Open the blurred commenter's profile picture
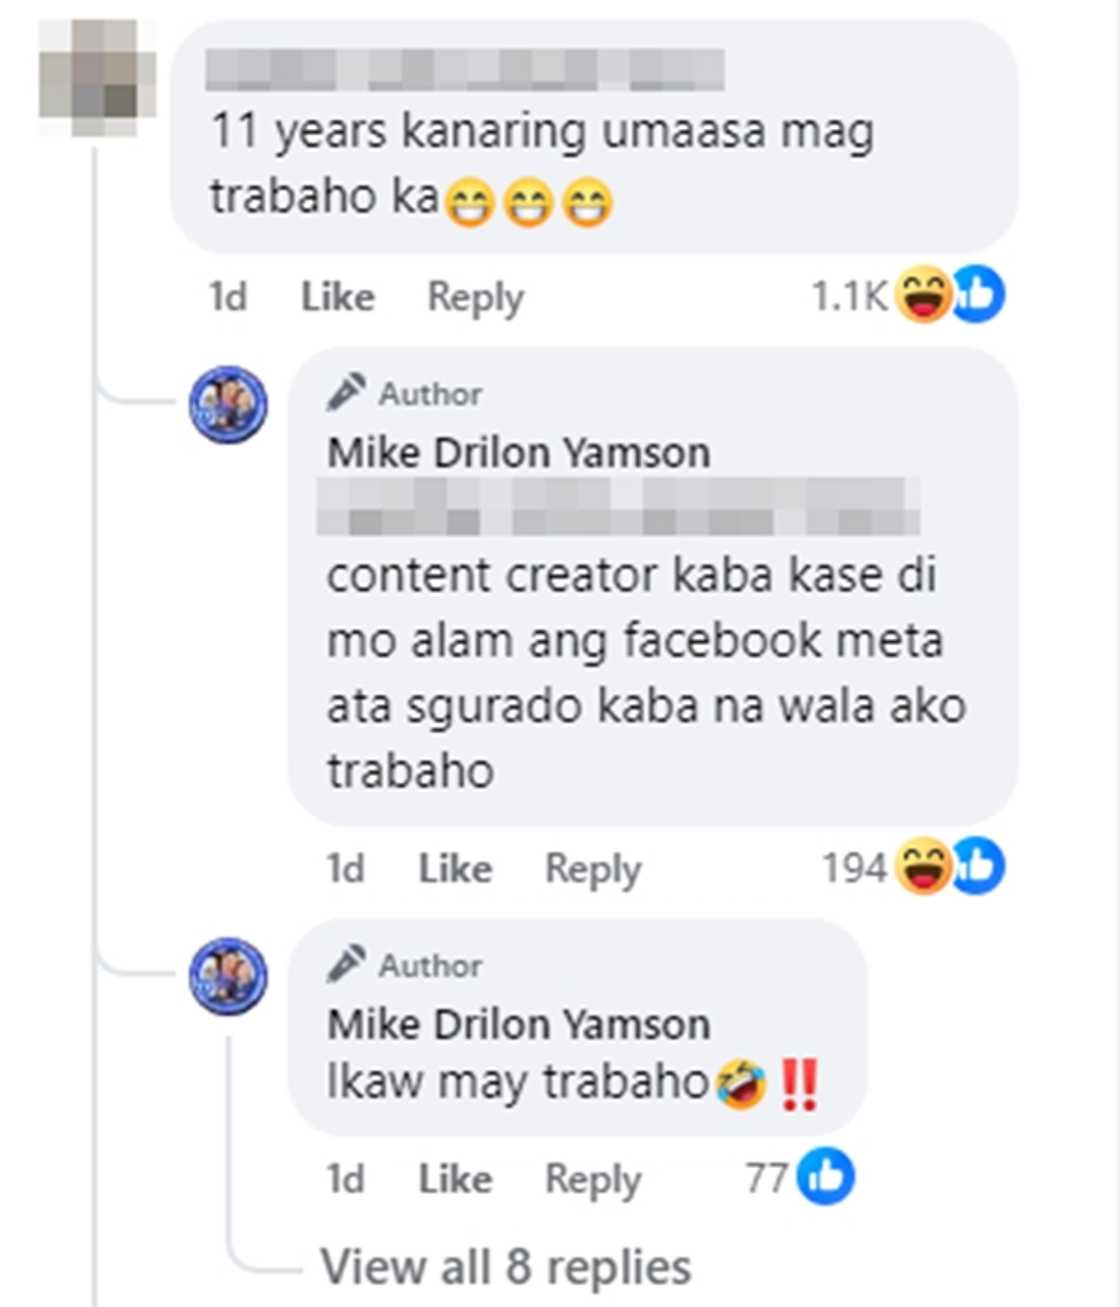The width and height of the screenshot is (1120, 1307). click(x=97, y=77)
